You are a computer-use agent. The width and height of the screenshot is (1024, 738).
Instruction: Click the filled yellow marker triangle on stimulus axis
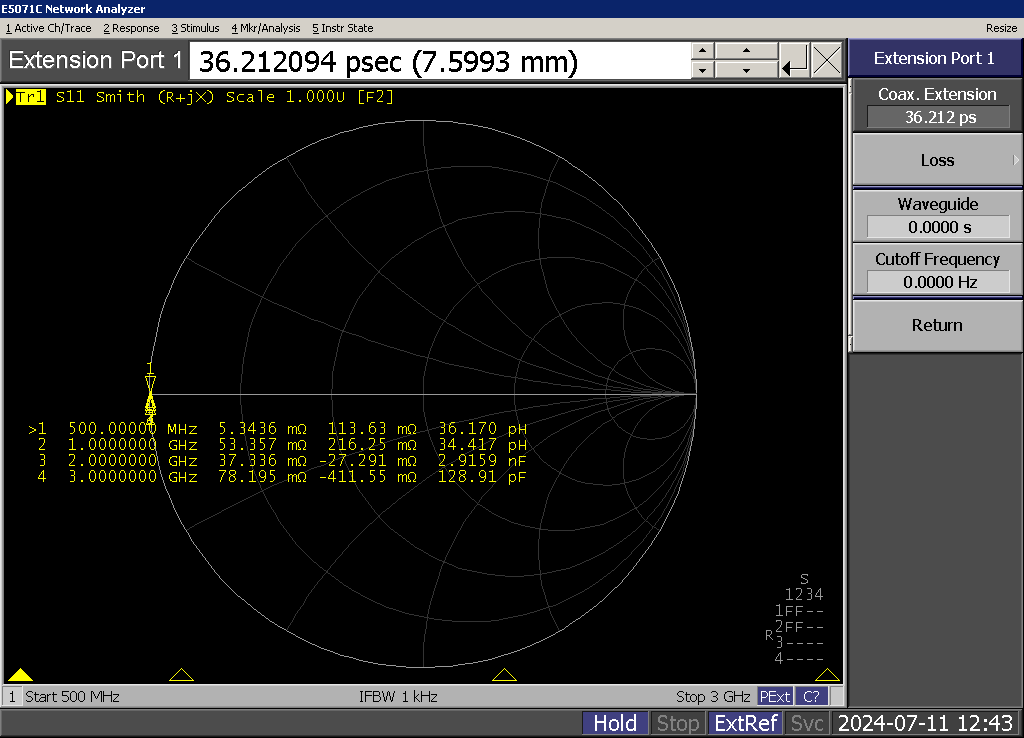point(21,675)
